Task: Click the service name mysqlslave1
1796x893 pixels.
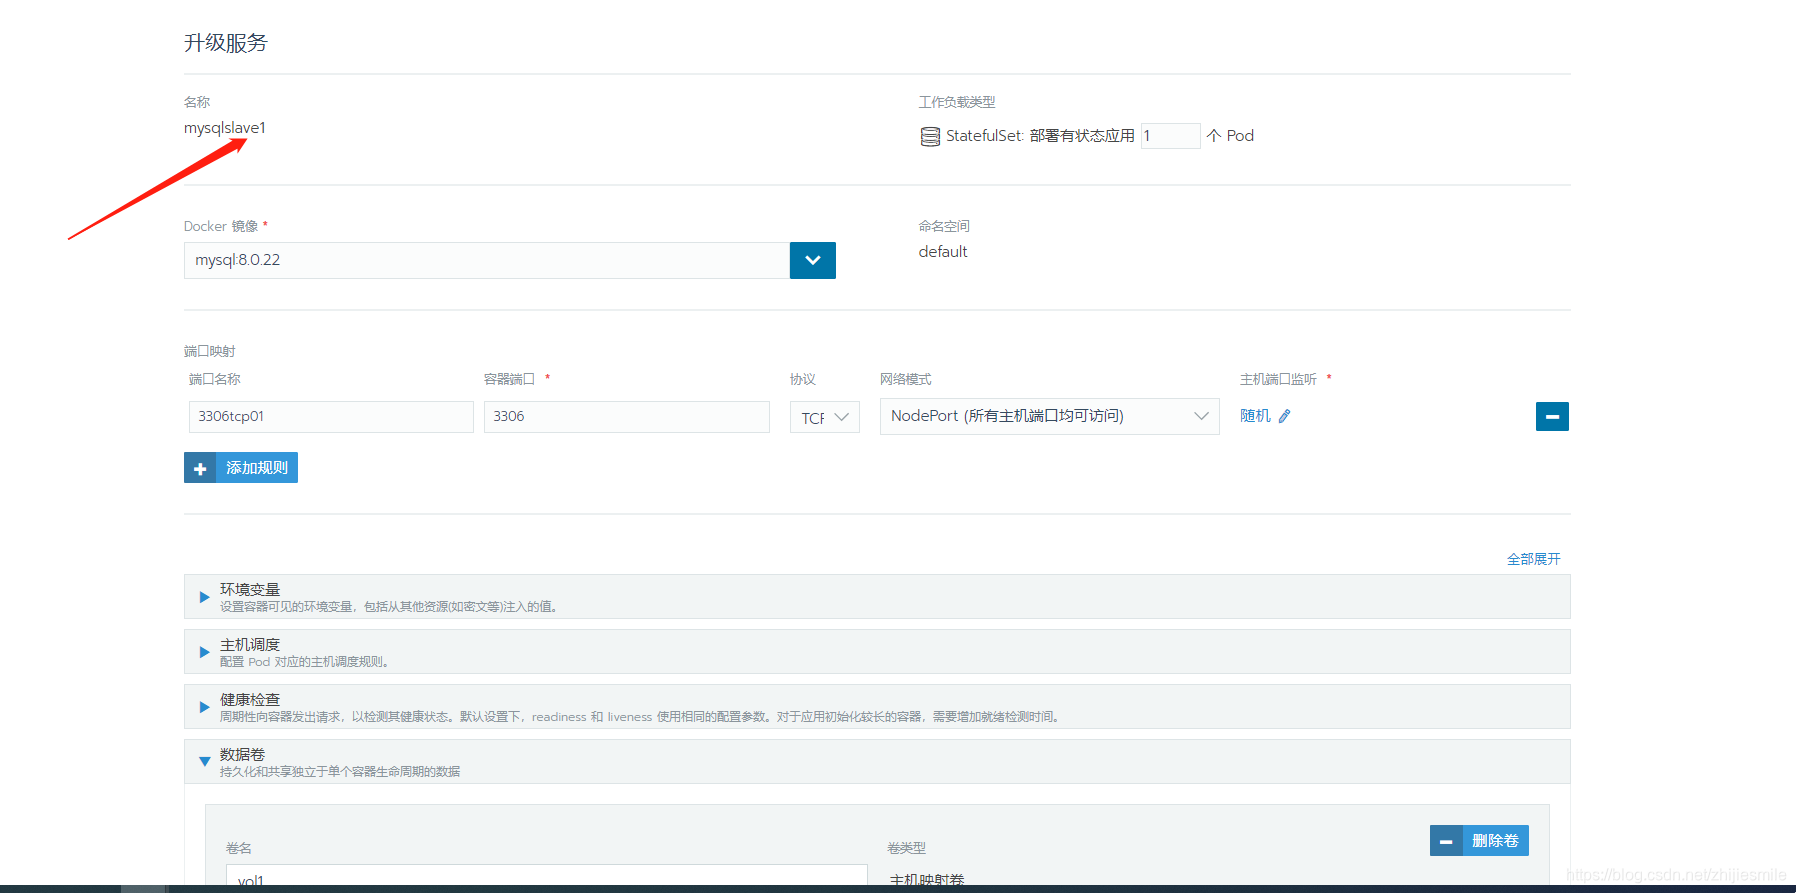Action: point(225,128)
